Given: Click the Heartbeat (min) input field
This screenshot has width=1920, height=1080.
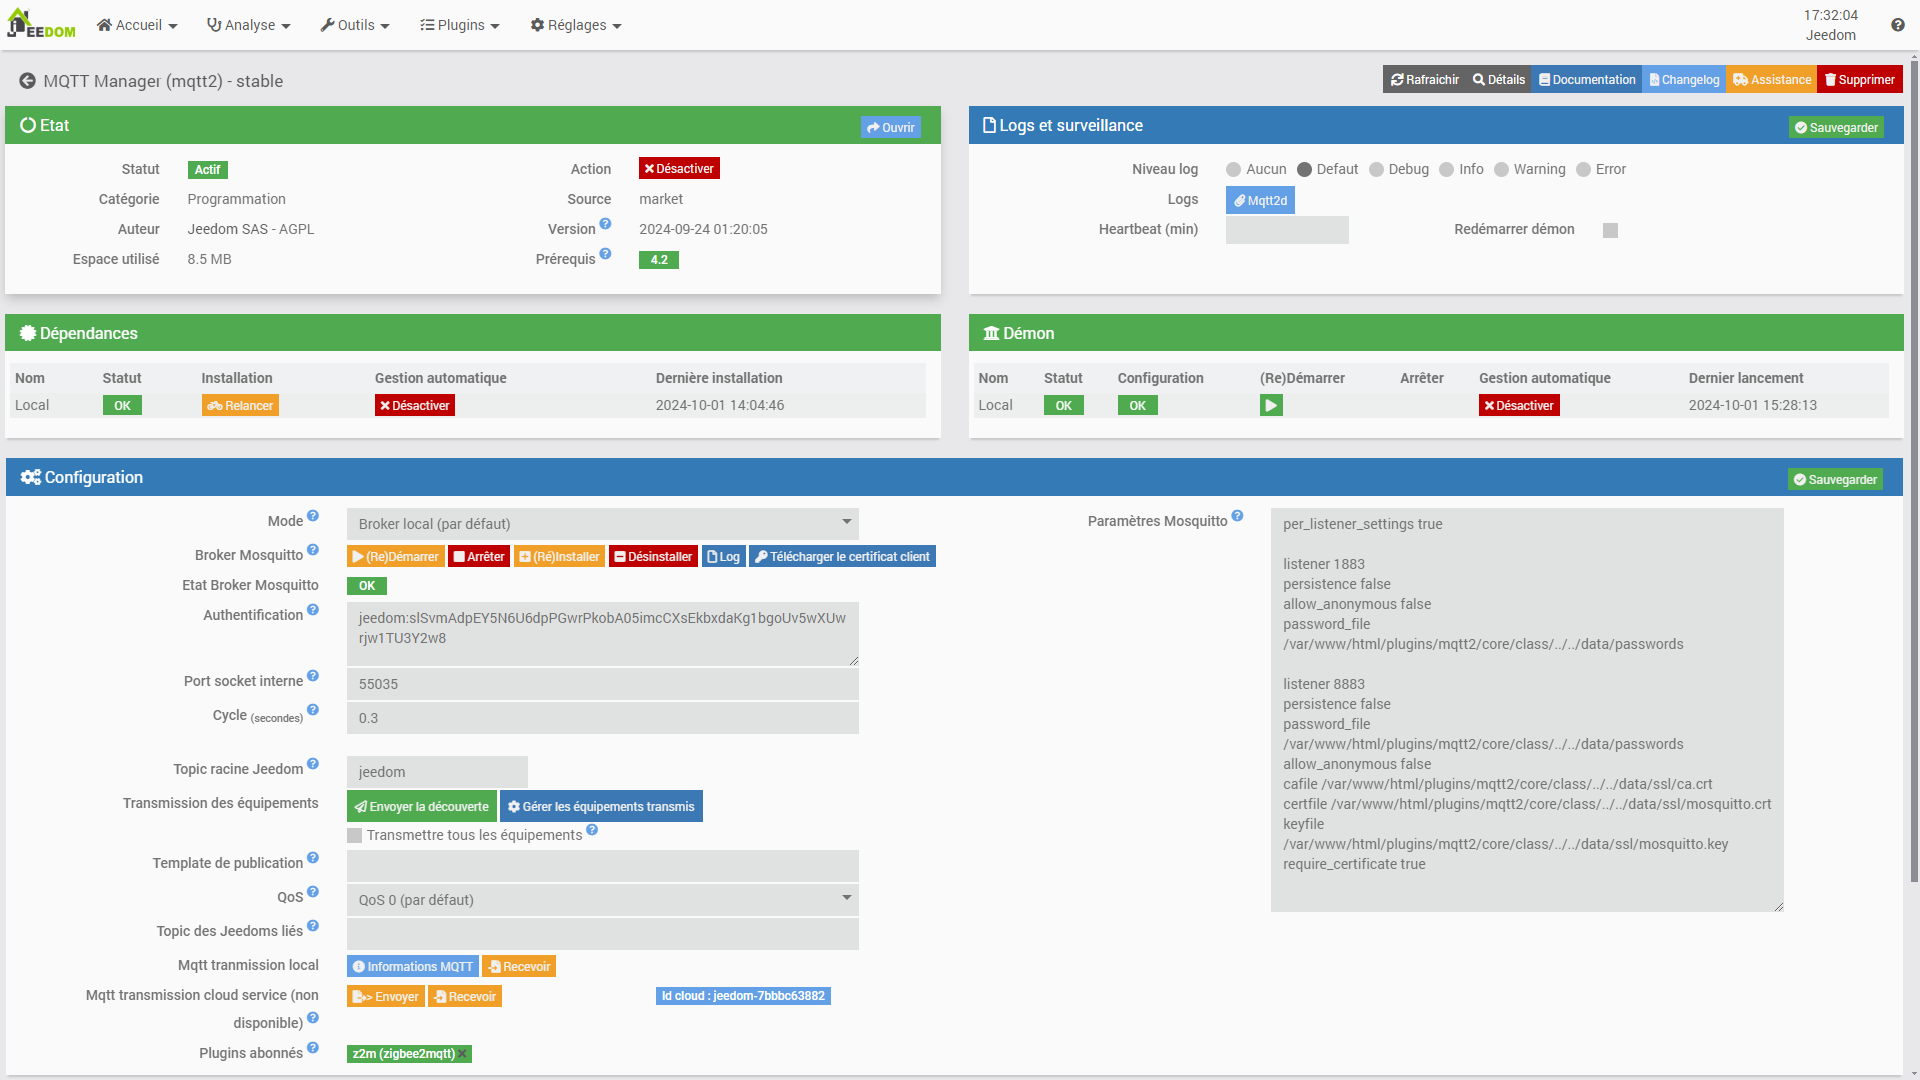Looking at the screenshot, I should [x=1286, y=230].
